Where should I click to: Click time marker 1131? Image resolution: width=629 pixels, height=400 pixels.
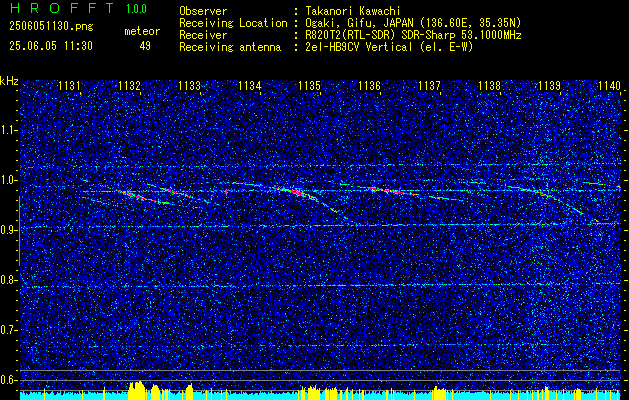[x=69, y=85]
